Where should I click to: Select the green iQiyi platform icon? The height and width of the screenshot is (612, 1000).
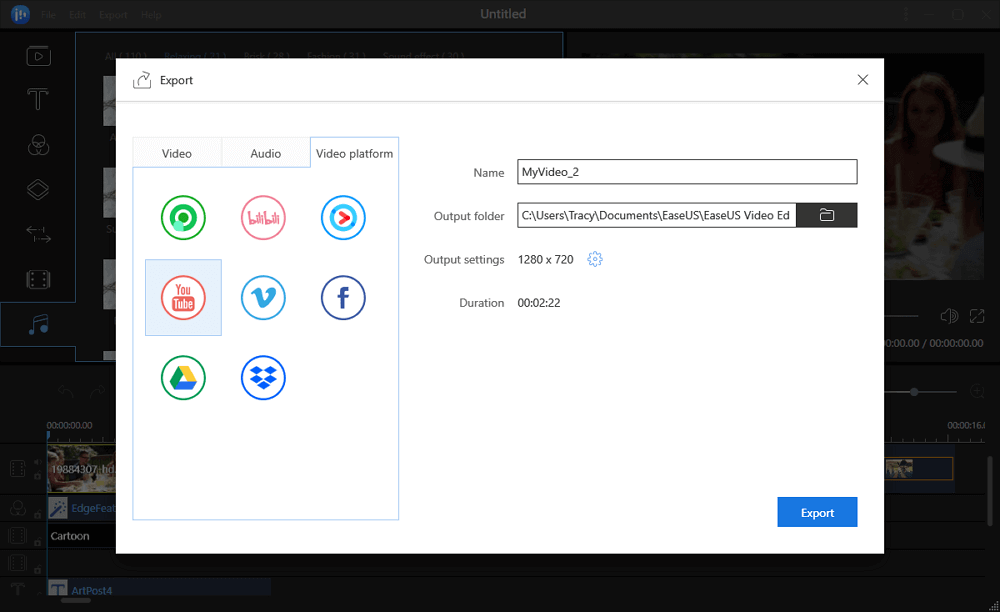pyautogui.click(x=183, y=217)
